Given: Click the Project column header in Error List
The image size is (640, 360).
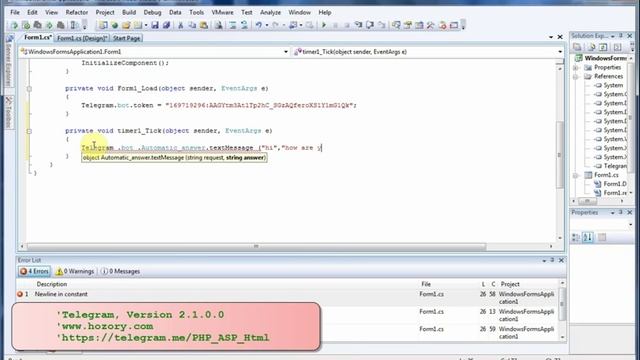Looking at the screenshot, I should click(x=510, y=284).
